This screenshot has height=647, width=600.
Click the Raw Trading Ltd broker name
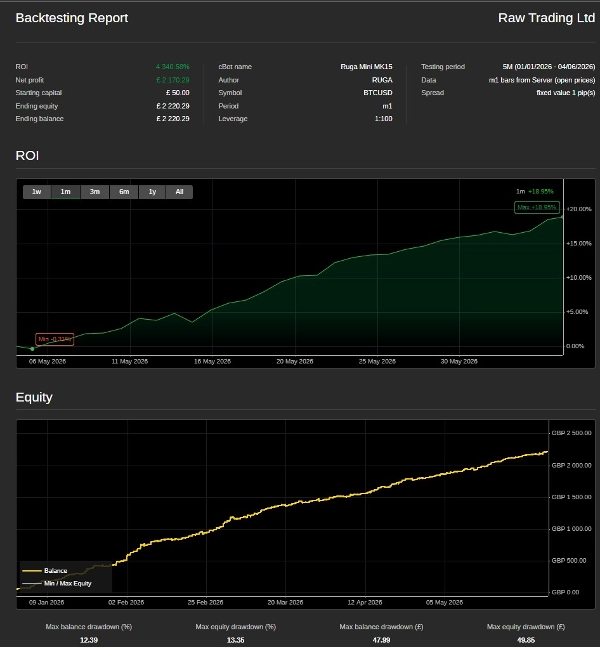(x=546, y=18)
